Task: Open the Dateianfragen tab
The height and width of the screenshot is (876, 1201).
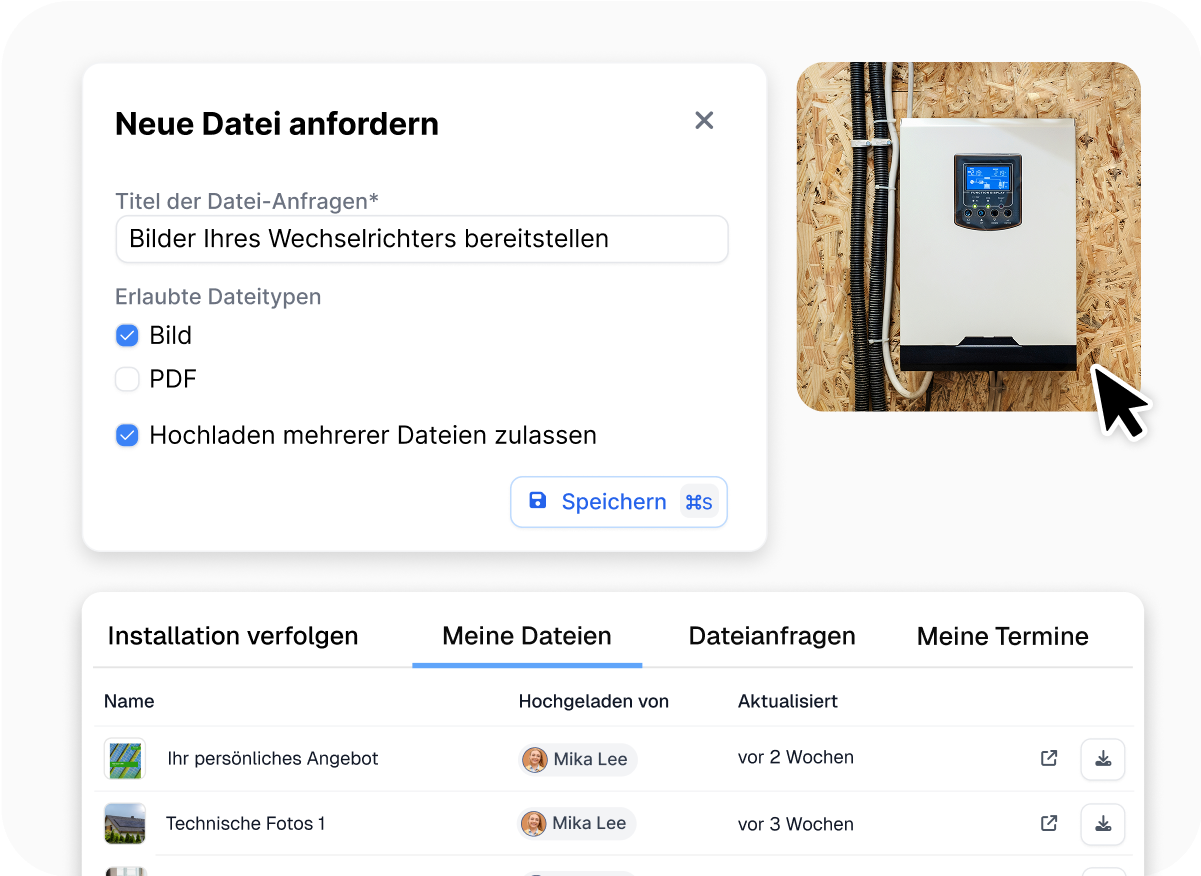Action: click(772, 636)
